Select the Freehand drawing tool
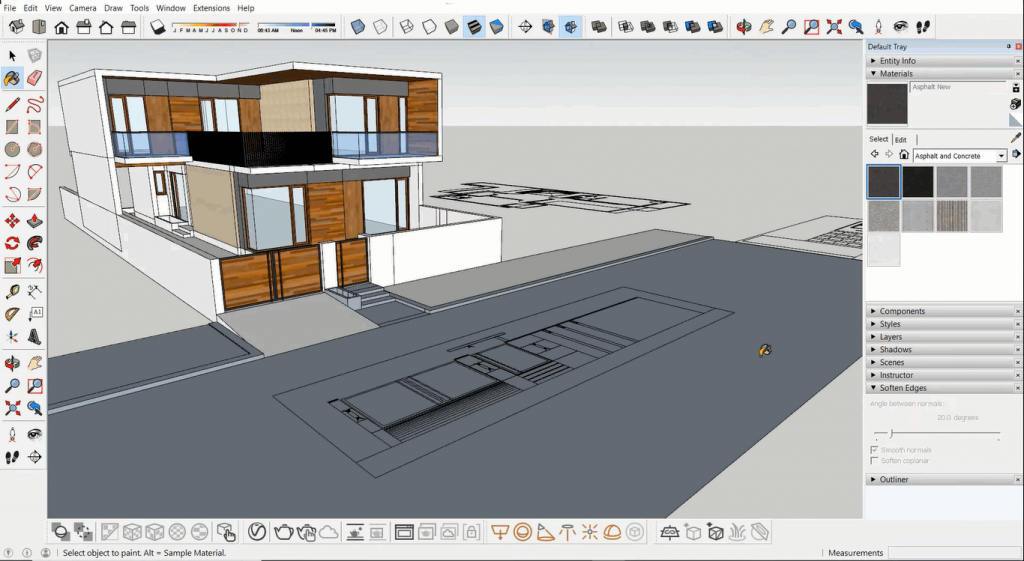1024x561 pixels. [35, 104]
